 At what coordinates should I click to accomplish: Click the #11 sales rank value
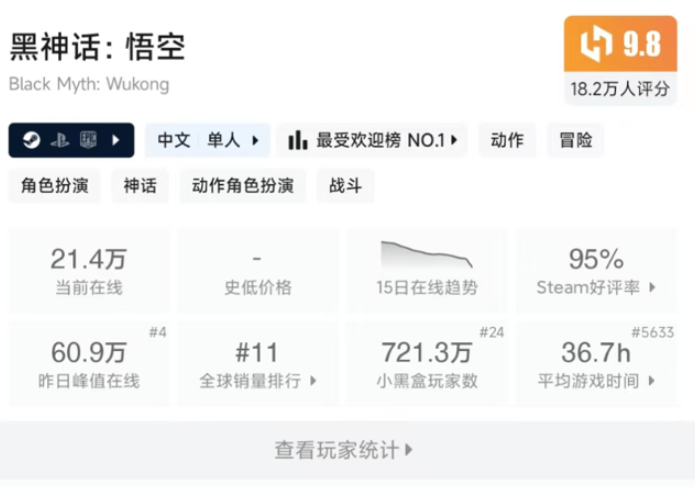click(257, 353)
